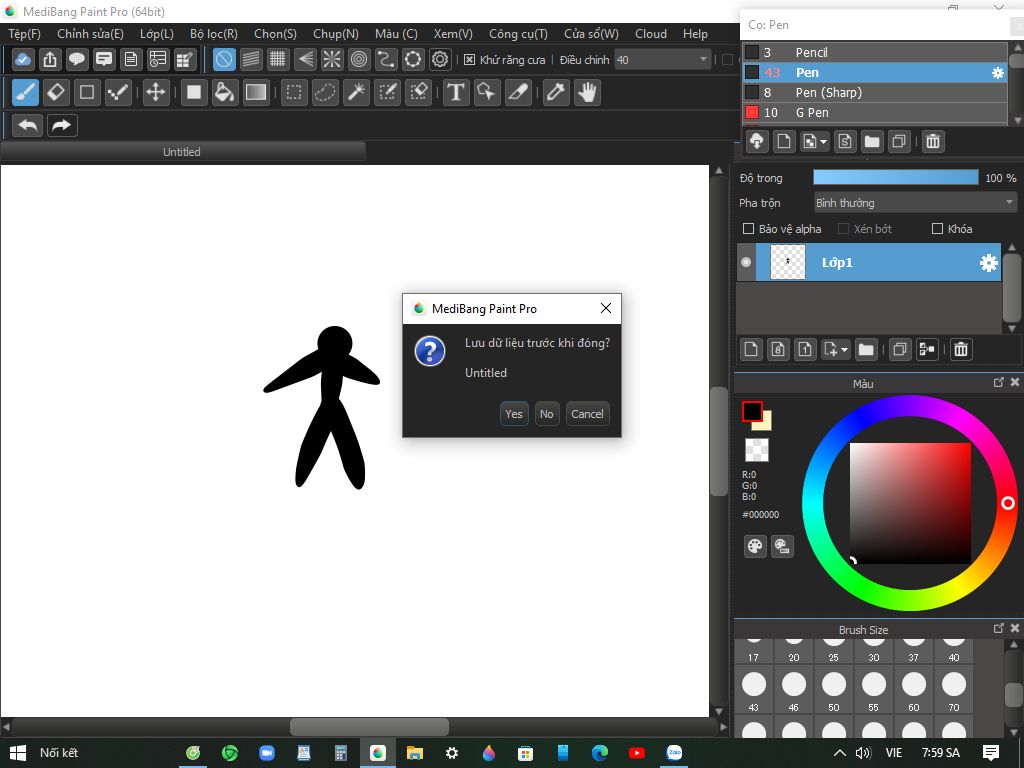Select the Move tool
Viewport: 1024px width, 768px height.
click(155, 93)
